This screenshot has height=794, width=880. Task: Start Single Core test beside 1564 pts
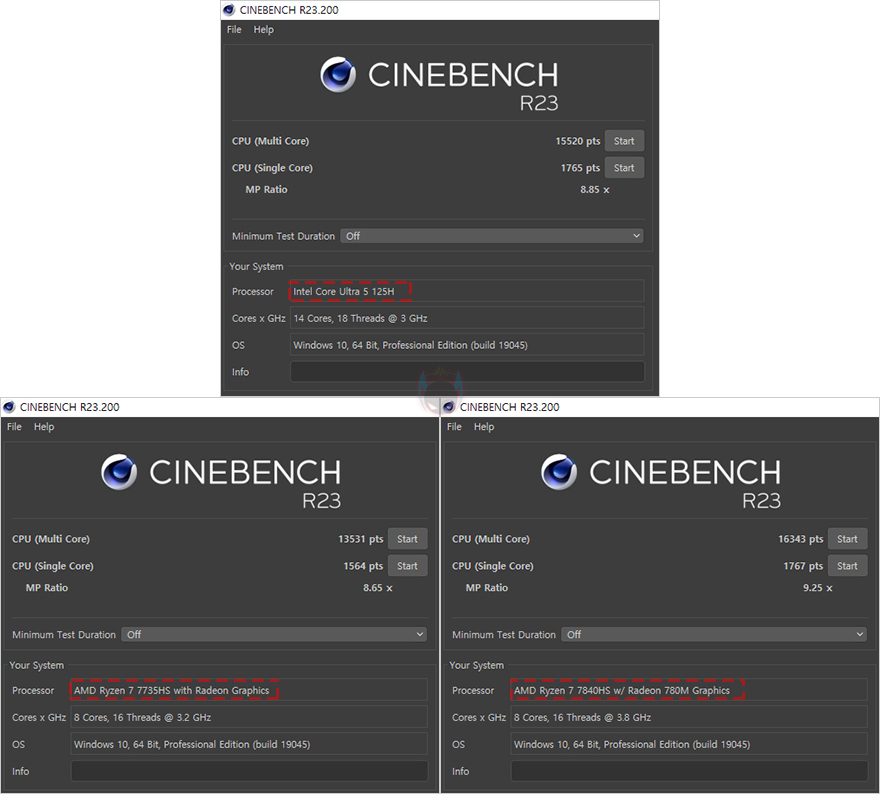(407, 566)
